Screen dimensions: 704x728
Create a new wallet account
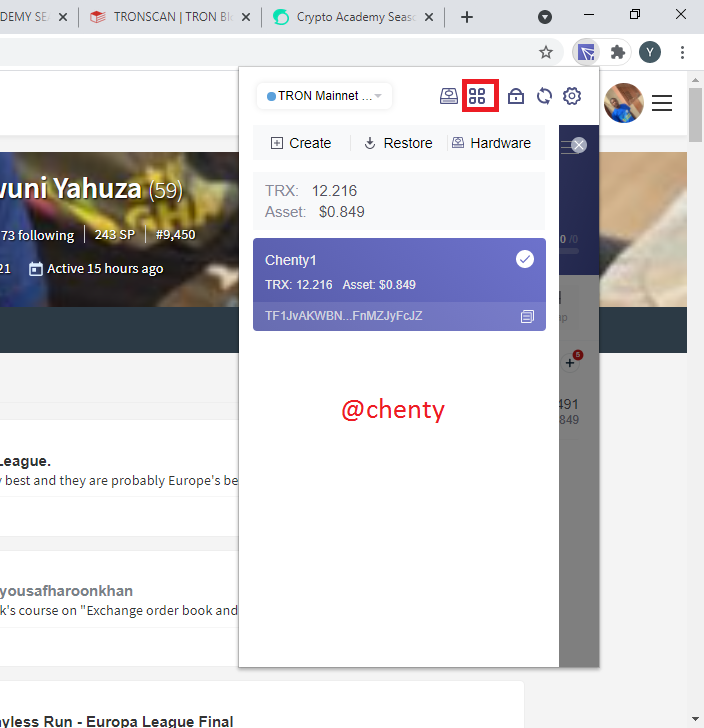pos(301,143)
